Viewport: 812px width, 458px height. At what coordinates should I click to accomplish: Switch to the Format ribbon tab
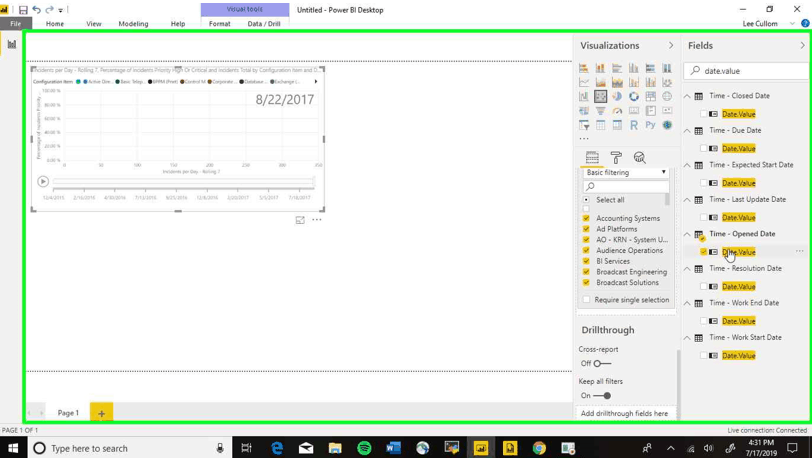pyautogui.click(x=220, y=24)
